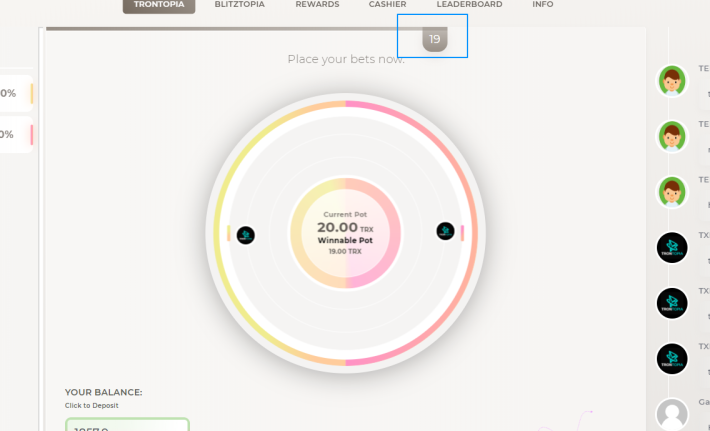
Task: Click the second boy avatar in the player list
Action: [672, 136]
